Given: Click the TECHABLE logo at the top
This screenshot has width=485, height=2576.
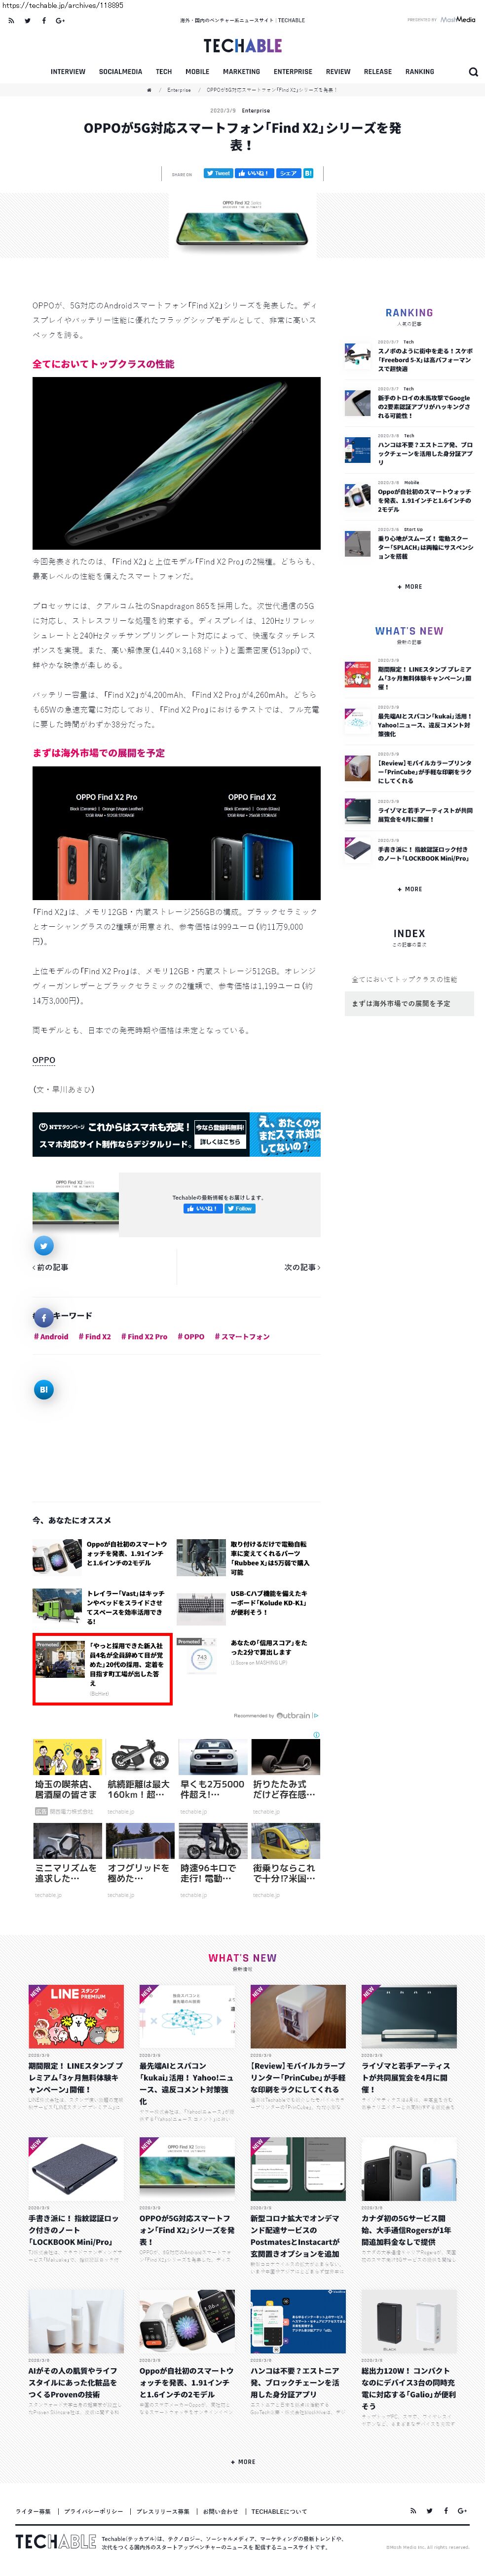Looking at the screenshot, I should click(242, 46).
